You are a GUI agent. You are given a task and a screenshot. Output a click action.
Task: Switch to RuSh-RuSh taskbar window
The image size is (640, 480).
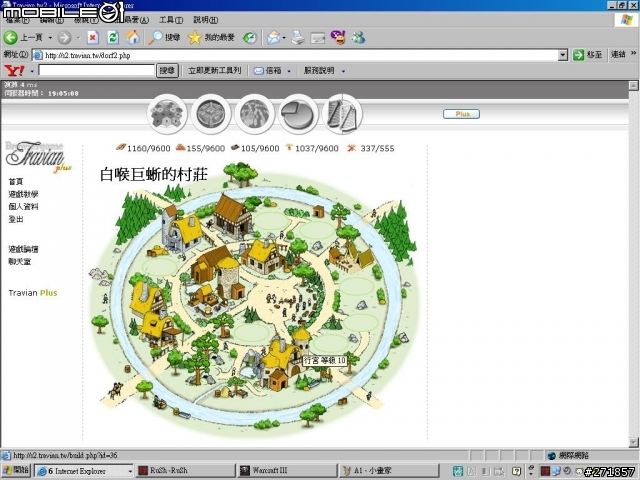click(x=186, y=471)
